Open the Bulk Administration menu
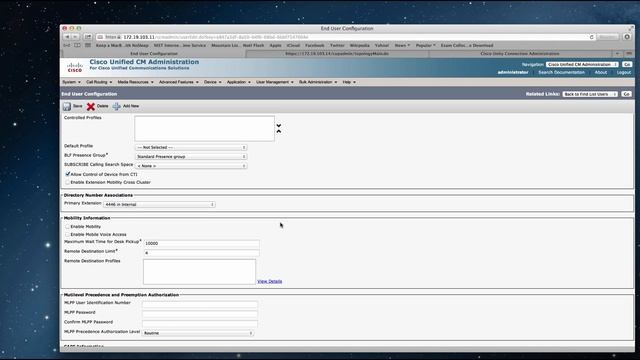The image size is (640, 360). click(318, 82)
